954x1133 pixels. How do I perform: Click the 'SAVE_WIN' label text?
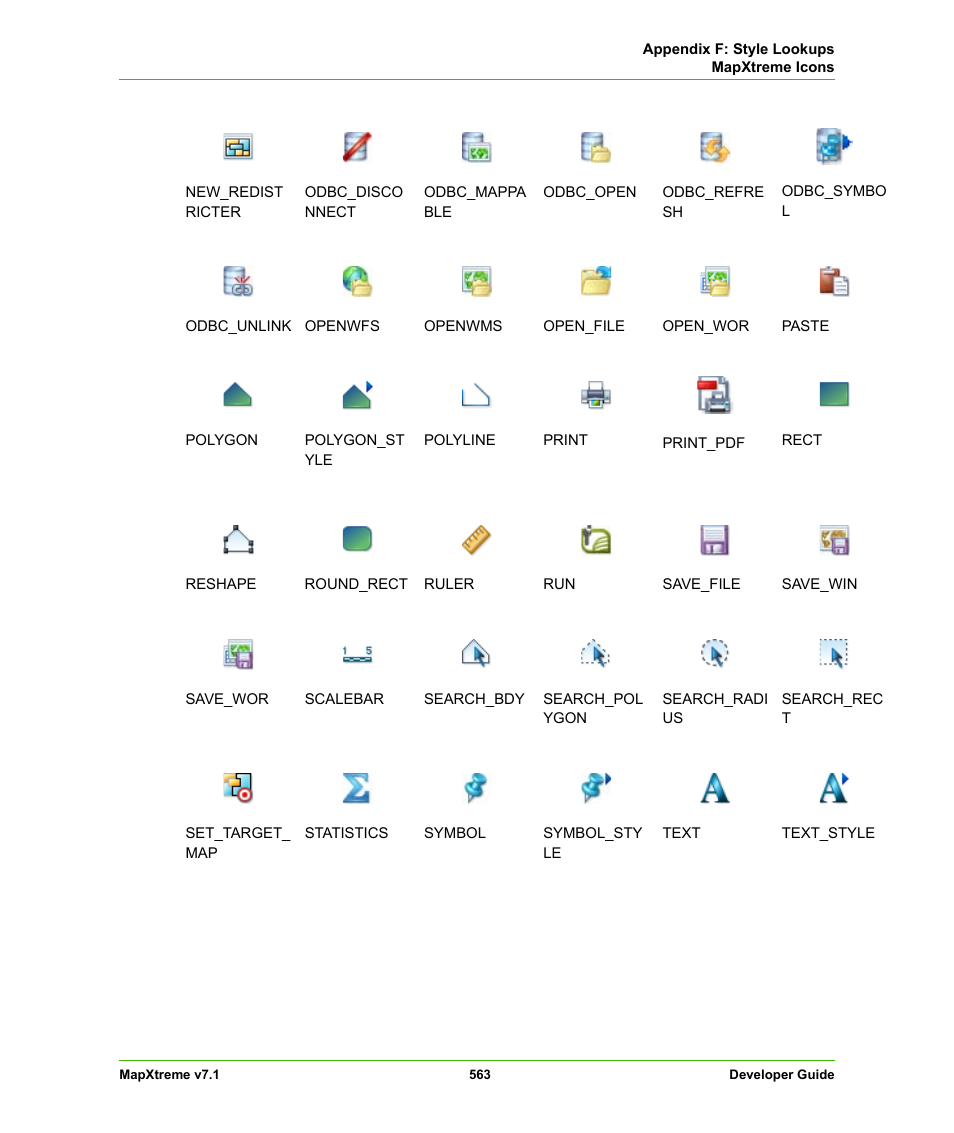coord(819,584)
